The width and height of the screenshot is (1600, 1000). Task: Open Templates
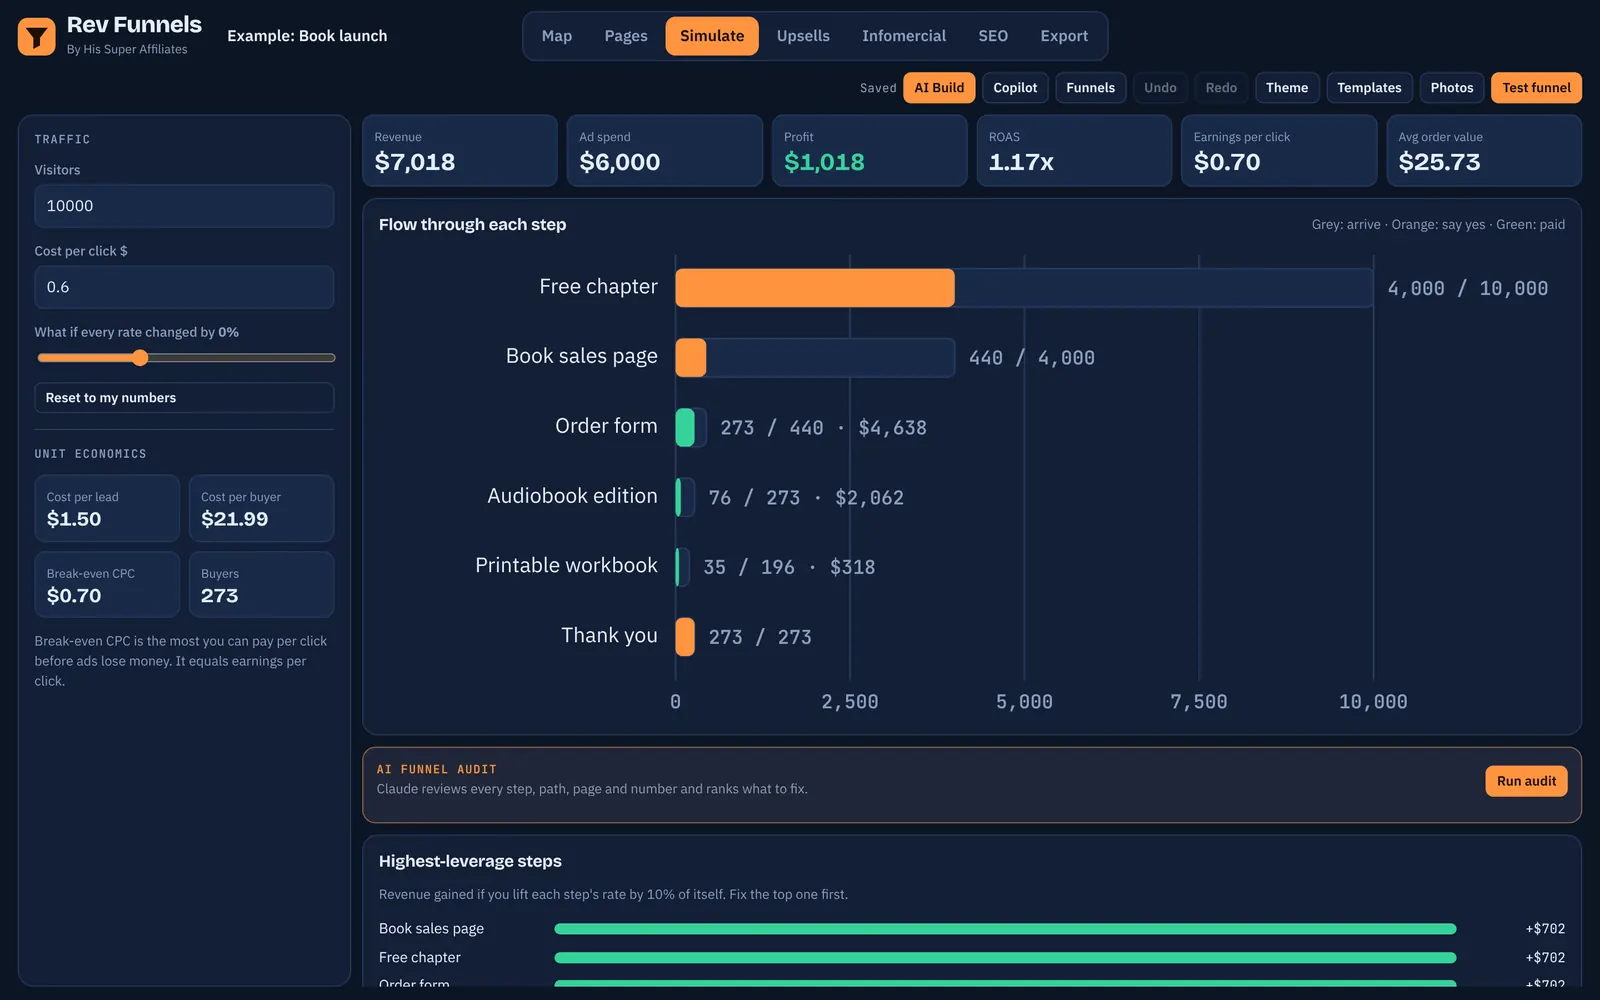[x=1369, y=88]
